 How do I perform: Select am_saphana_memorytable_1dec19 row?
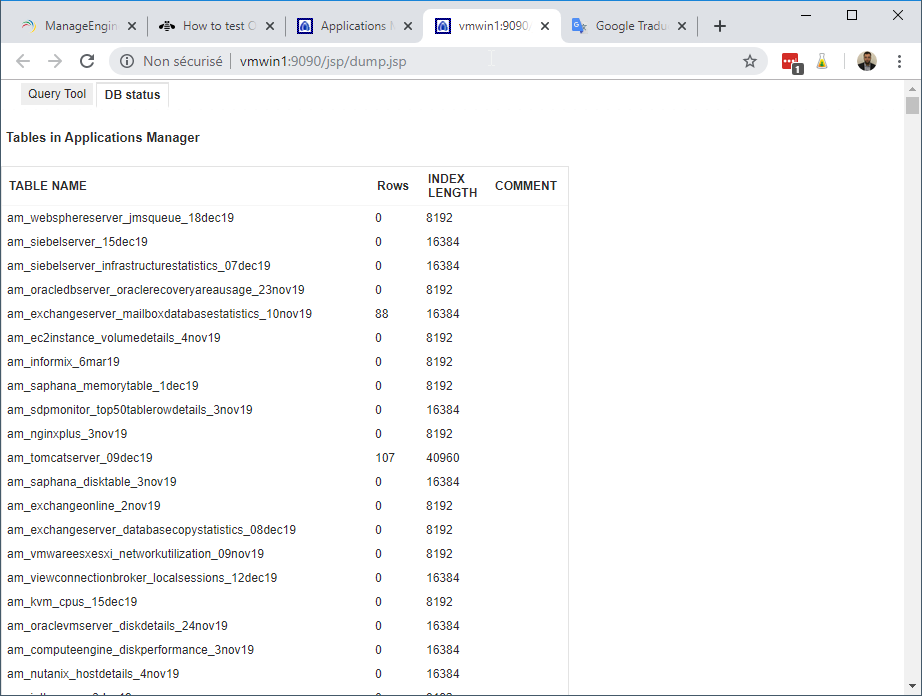pos(285,386)
